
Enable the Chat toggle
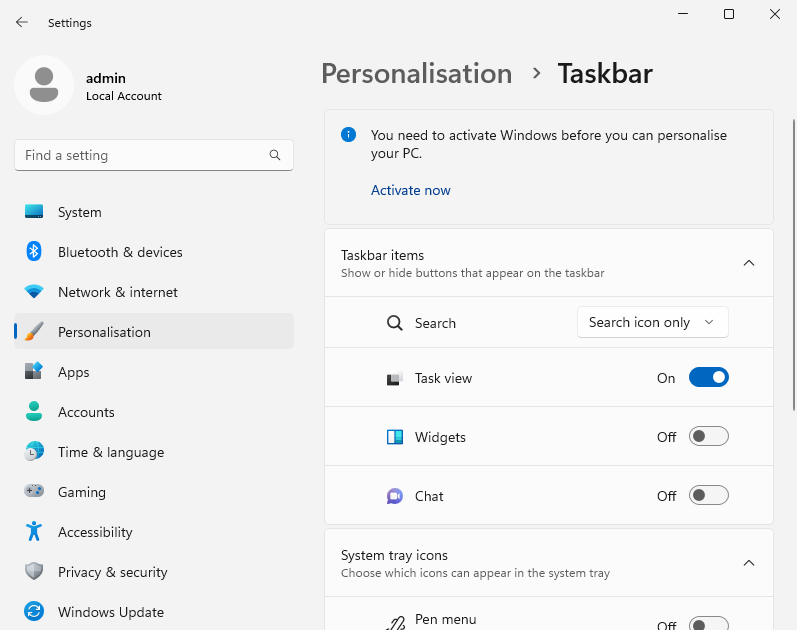(x=708, y=496)
